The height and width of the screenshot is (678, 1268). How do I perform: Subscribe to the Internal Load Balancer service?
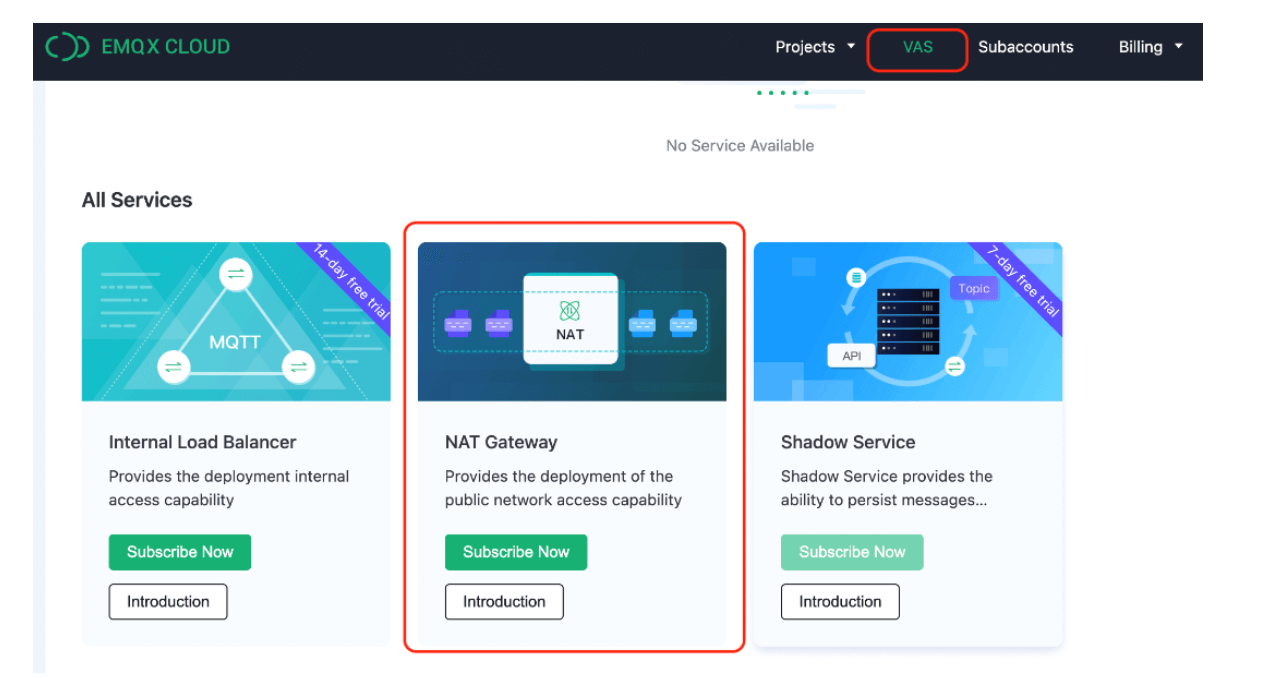click(x=180, y=552)
